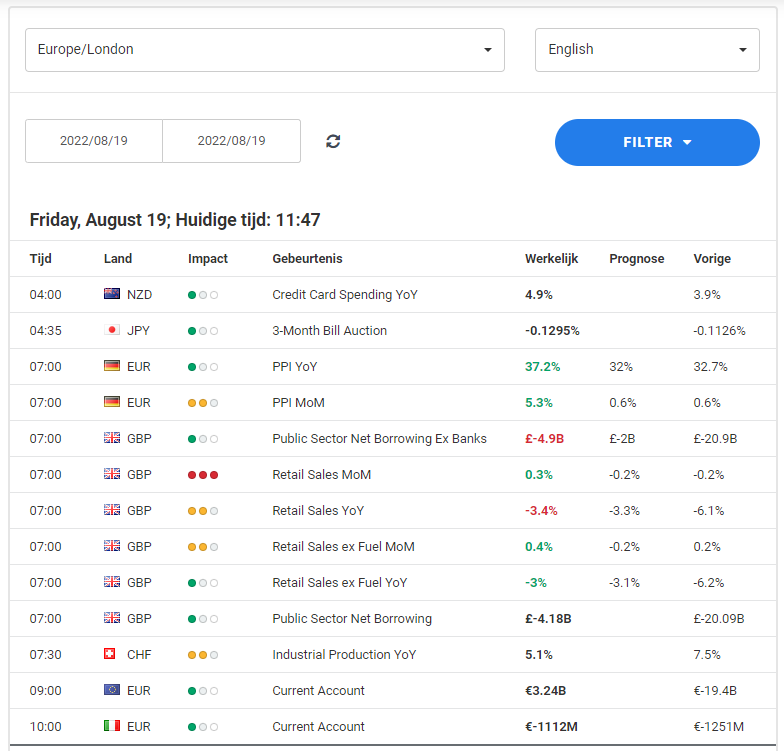The width and height of the screenshot is (784, 751).
Task: Open the Europe/London timezone dropdown
Action: point(264,50)
